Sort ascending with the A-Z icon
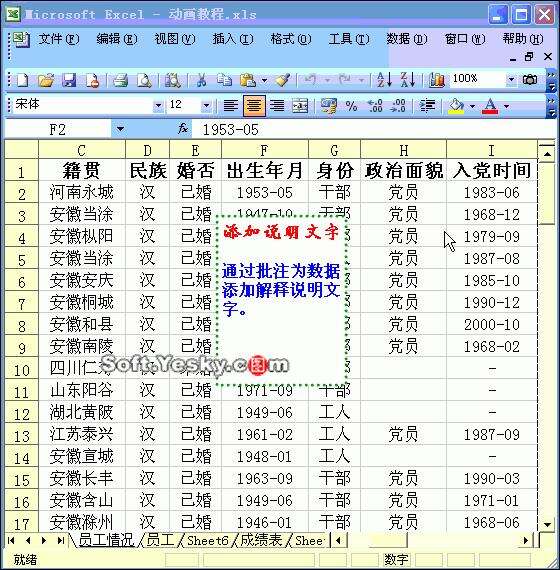 coord(384,80)
